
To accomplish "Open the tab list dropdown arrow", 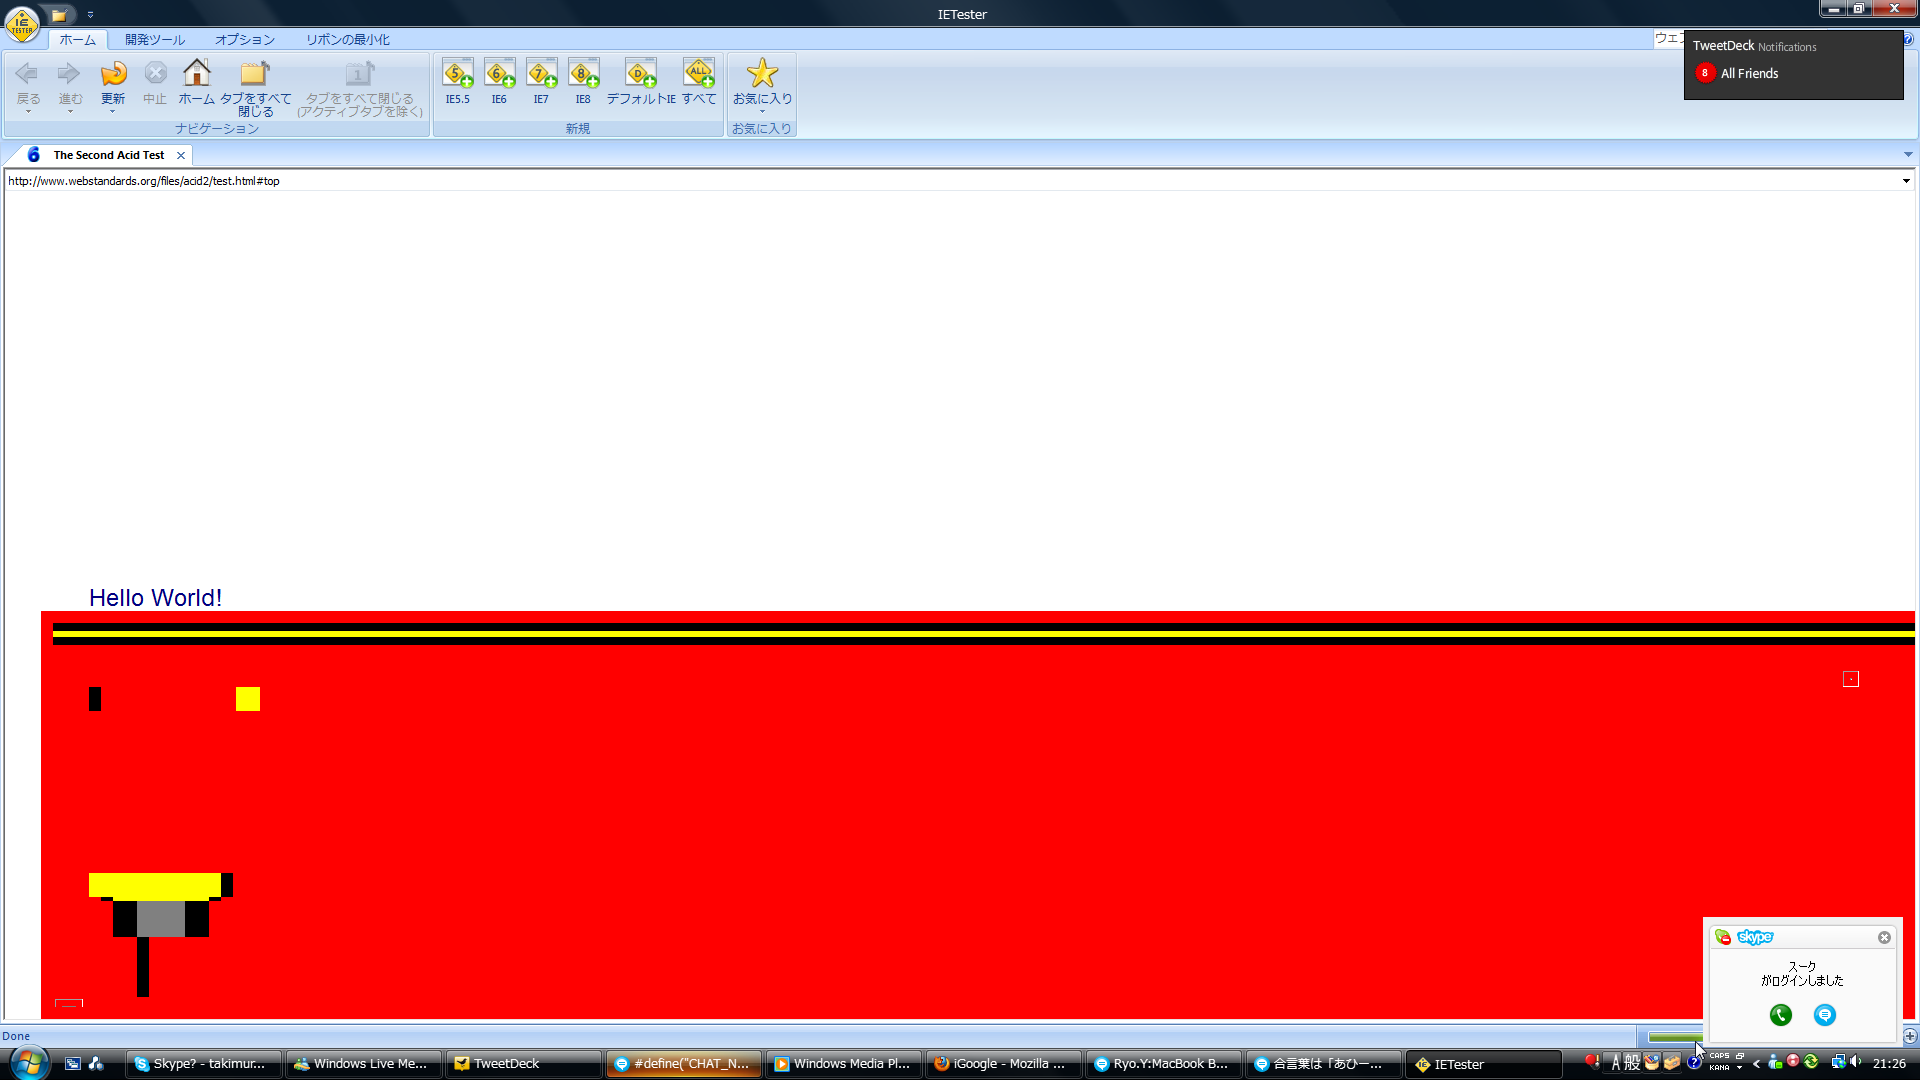I will point(1908,155).
